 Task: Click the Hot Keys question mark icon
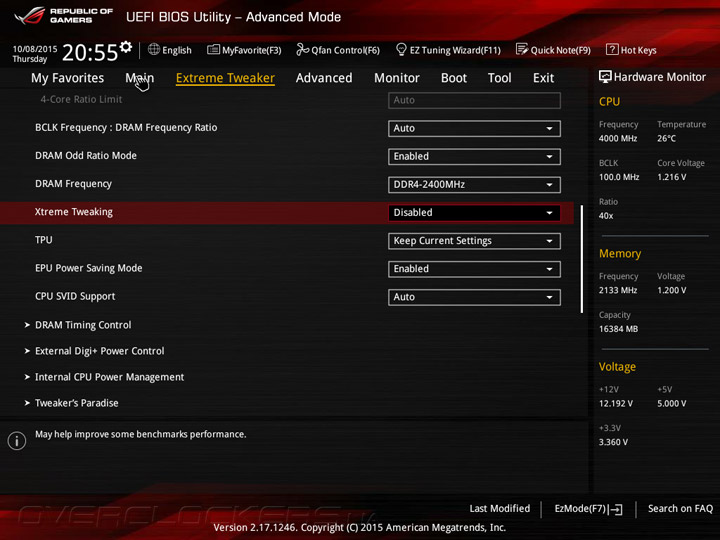click(x=612, y=49)
